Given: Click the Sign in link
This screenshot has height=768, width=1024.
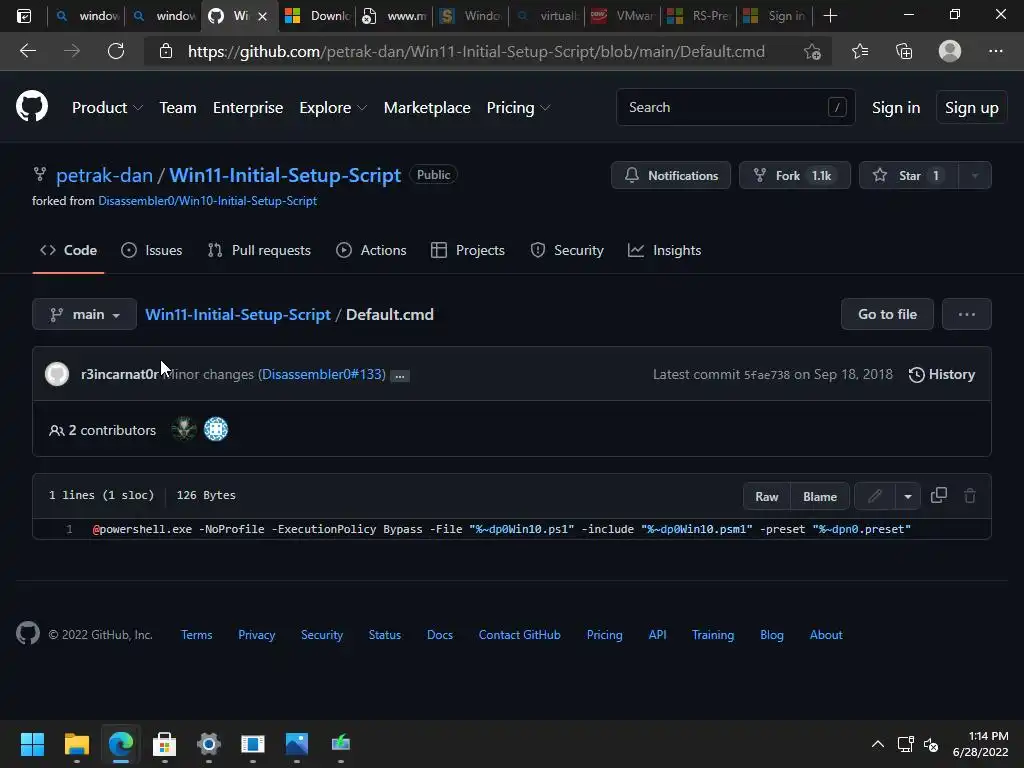Looking at the screenshot, I should point(896,108).
